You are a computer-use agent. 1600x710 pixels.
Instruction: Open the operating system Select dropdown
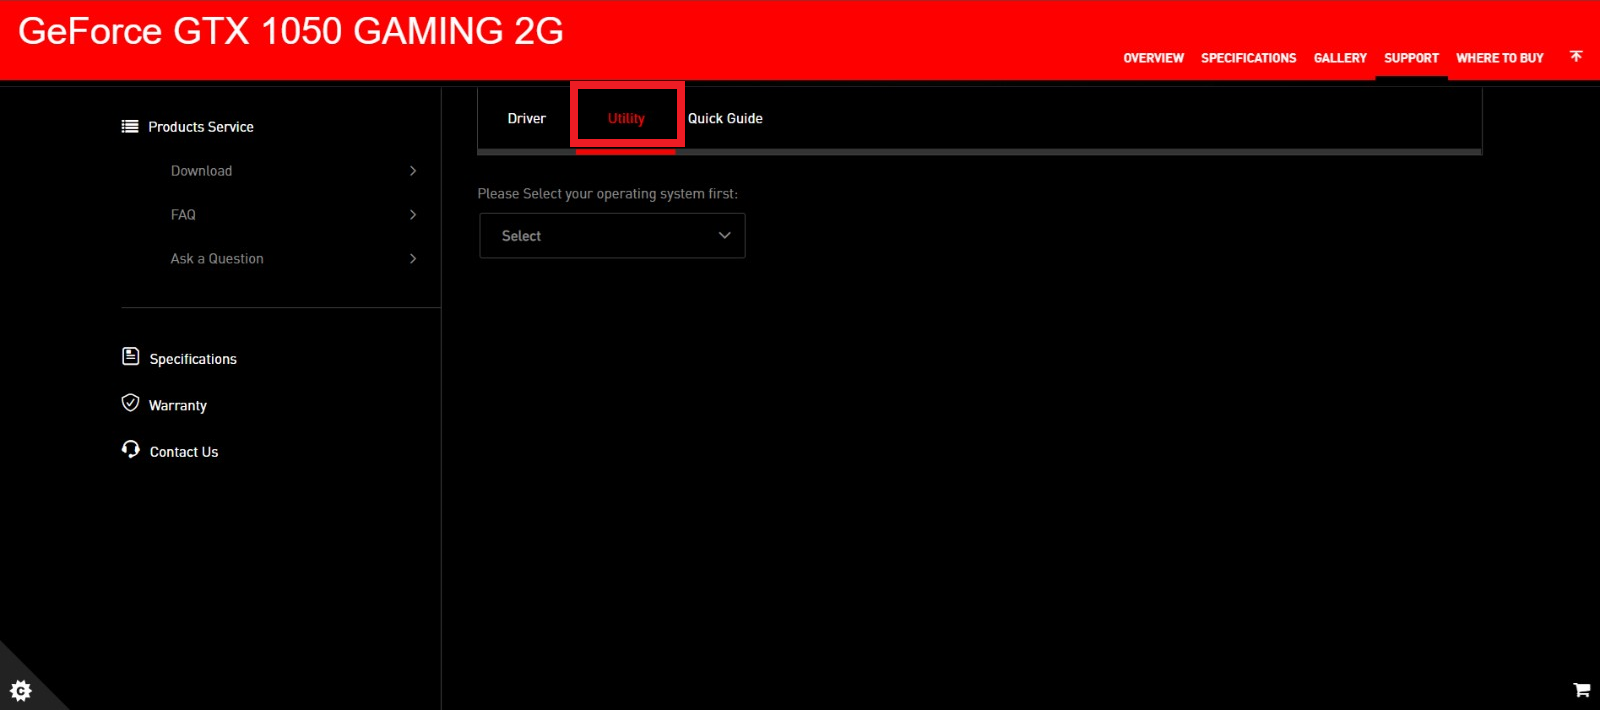(612, 236)
